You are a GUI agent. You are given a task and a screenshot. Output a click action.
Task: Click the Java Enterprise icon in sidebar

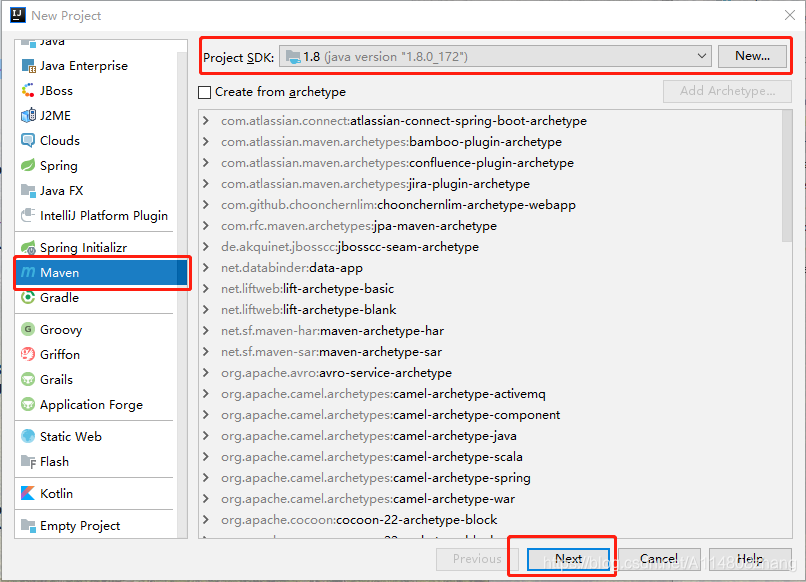coord(28,66)
